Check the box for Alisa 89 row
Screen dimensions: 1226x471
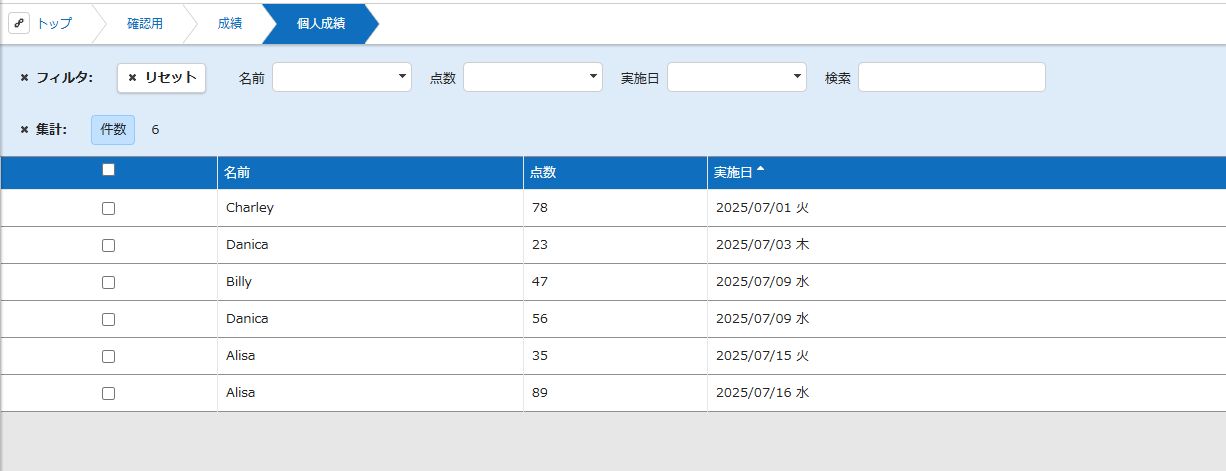pos(109,393)
